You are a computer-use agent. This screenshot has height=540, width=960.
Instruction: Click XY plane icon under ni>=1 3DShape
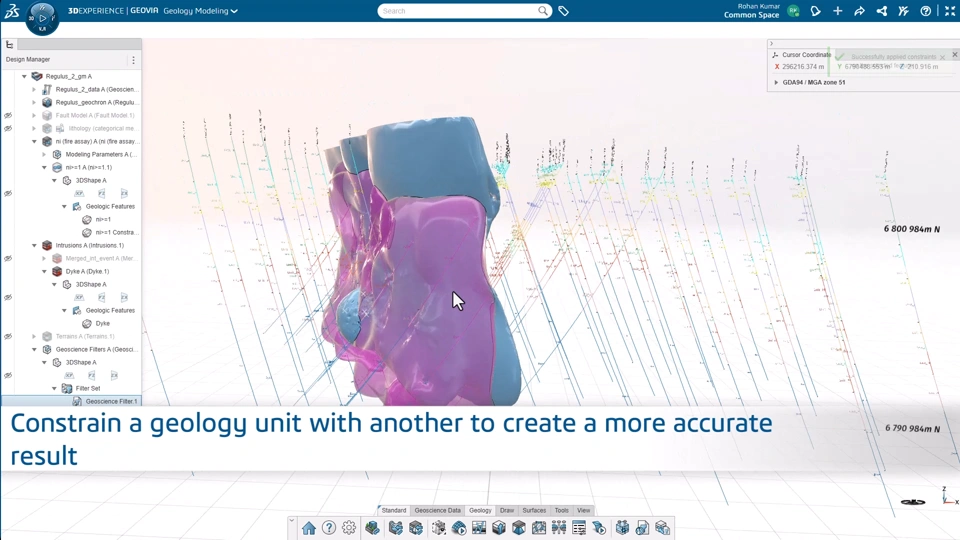[79, 193]
